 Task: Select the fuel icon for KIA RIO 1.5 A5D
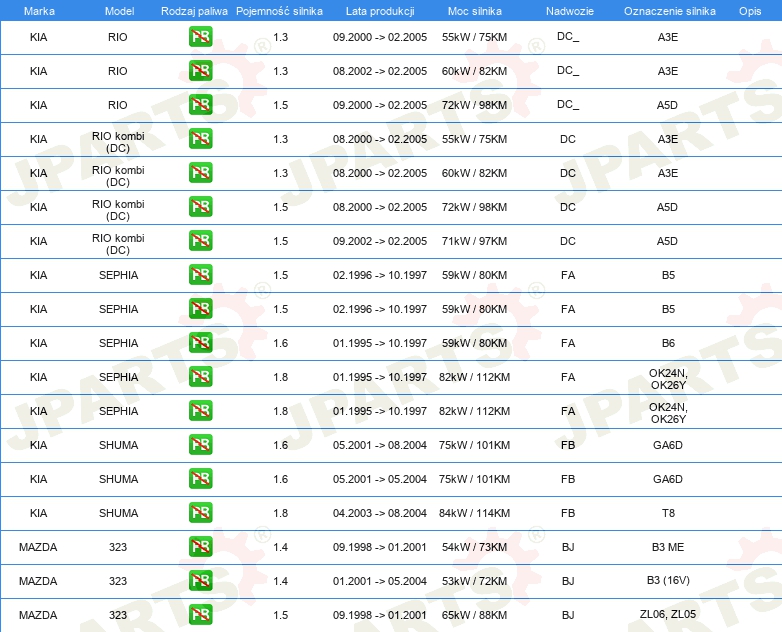click(x=200, y=105)
